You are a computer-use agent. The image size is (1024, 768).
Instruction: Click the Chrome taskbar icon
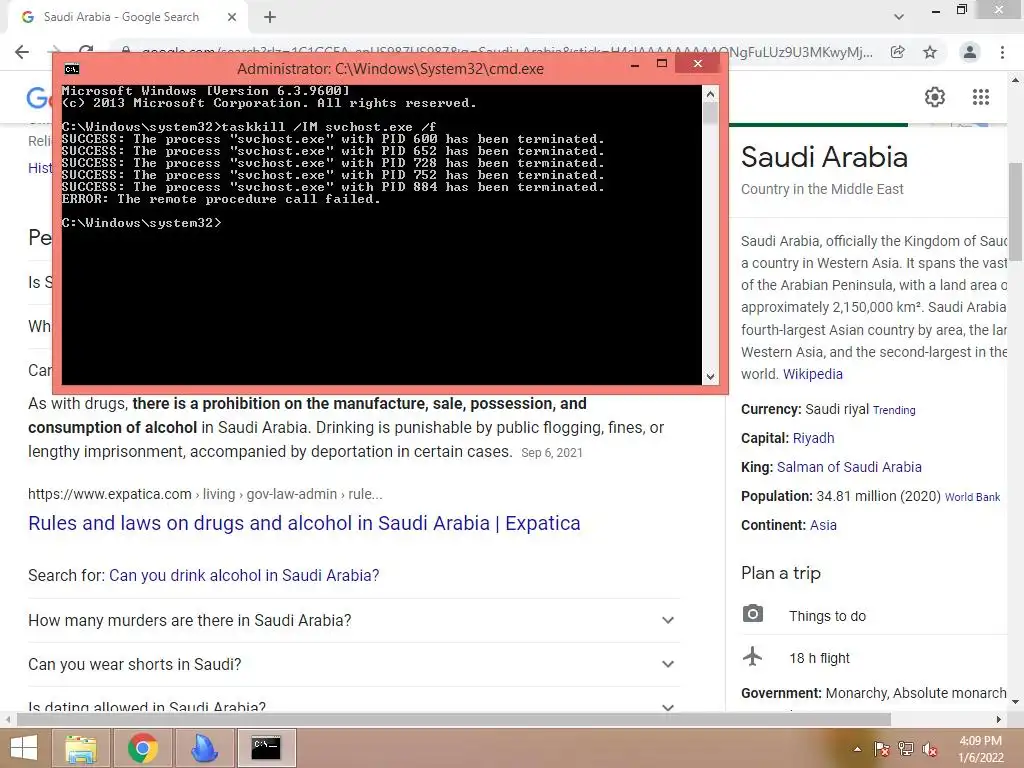(142, 748)
